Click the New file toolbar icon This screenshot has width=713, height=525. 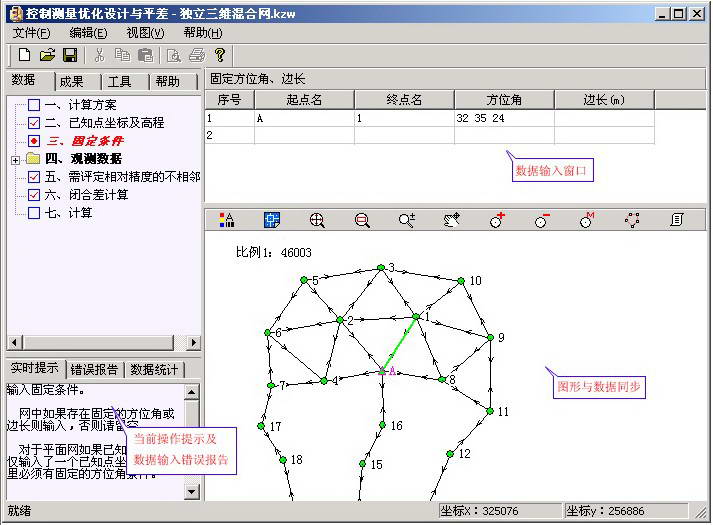[24, 55]
